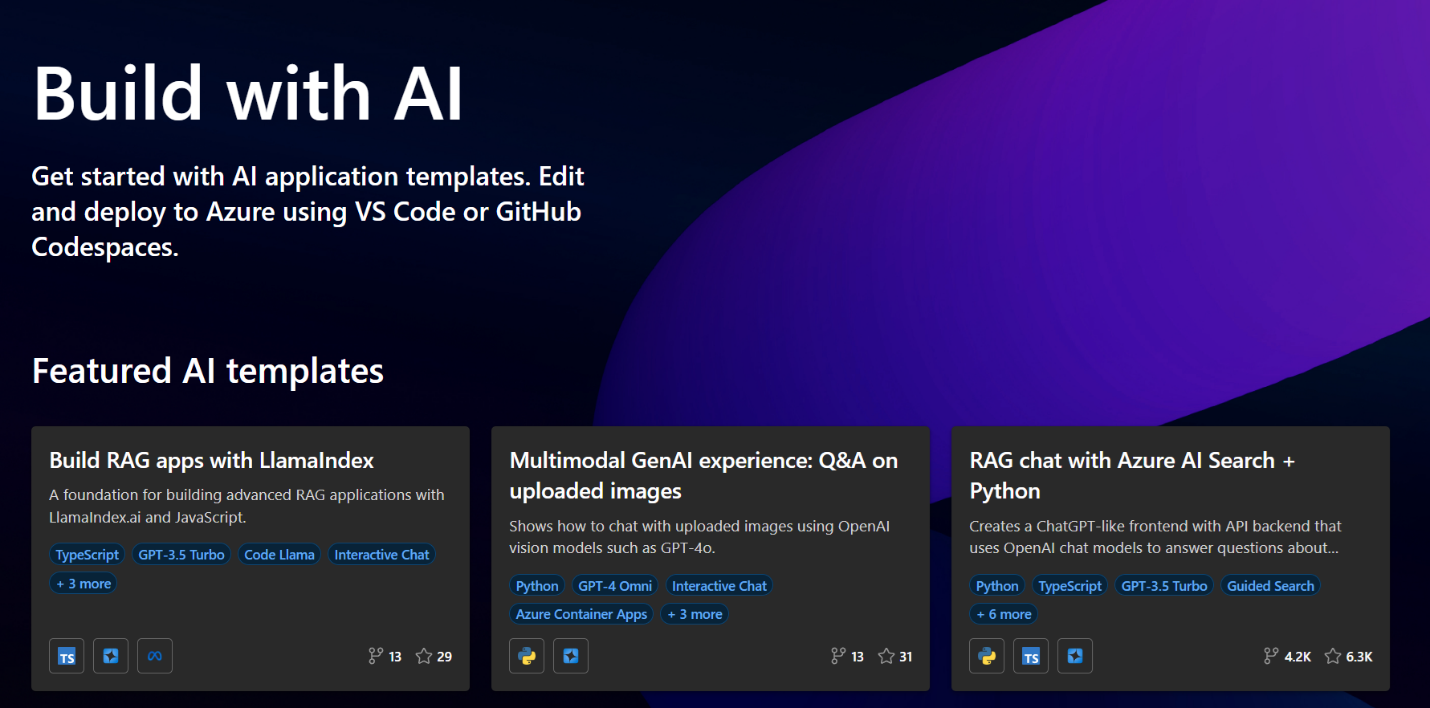Screen dimensions: 1430x708
Task: Expand '+ 3 more' tags on the LlamaIndex card
Action: (84, 583)
